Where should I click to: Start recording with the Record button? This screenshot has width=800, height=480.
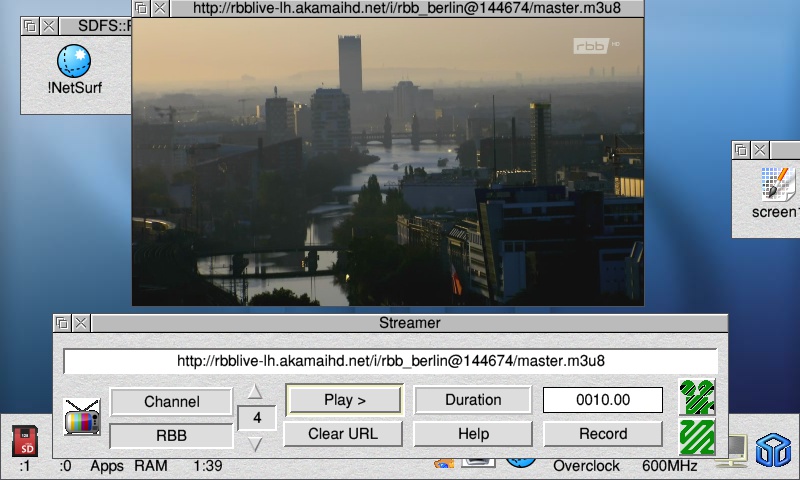(x=603, y=434)
